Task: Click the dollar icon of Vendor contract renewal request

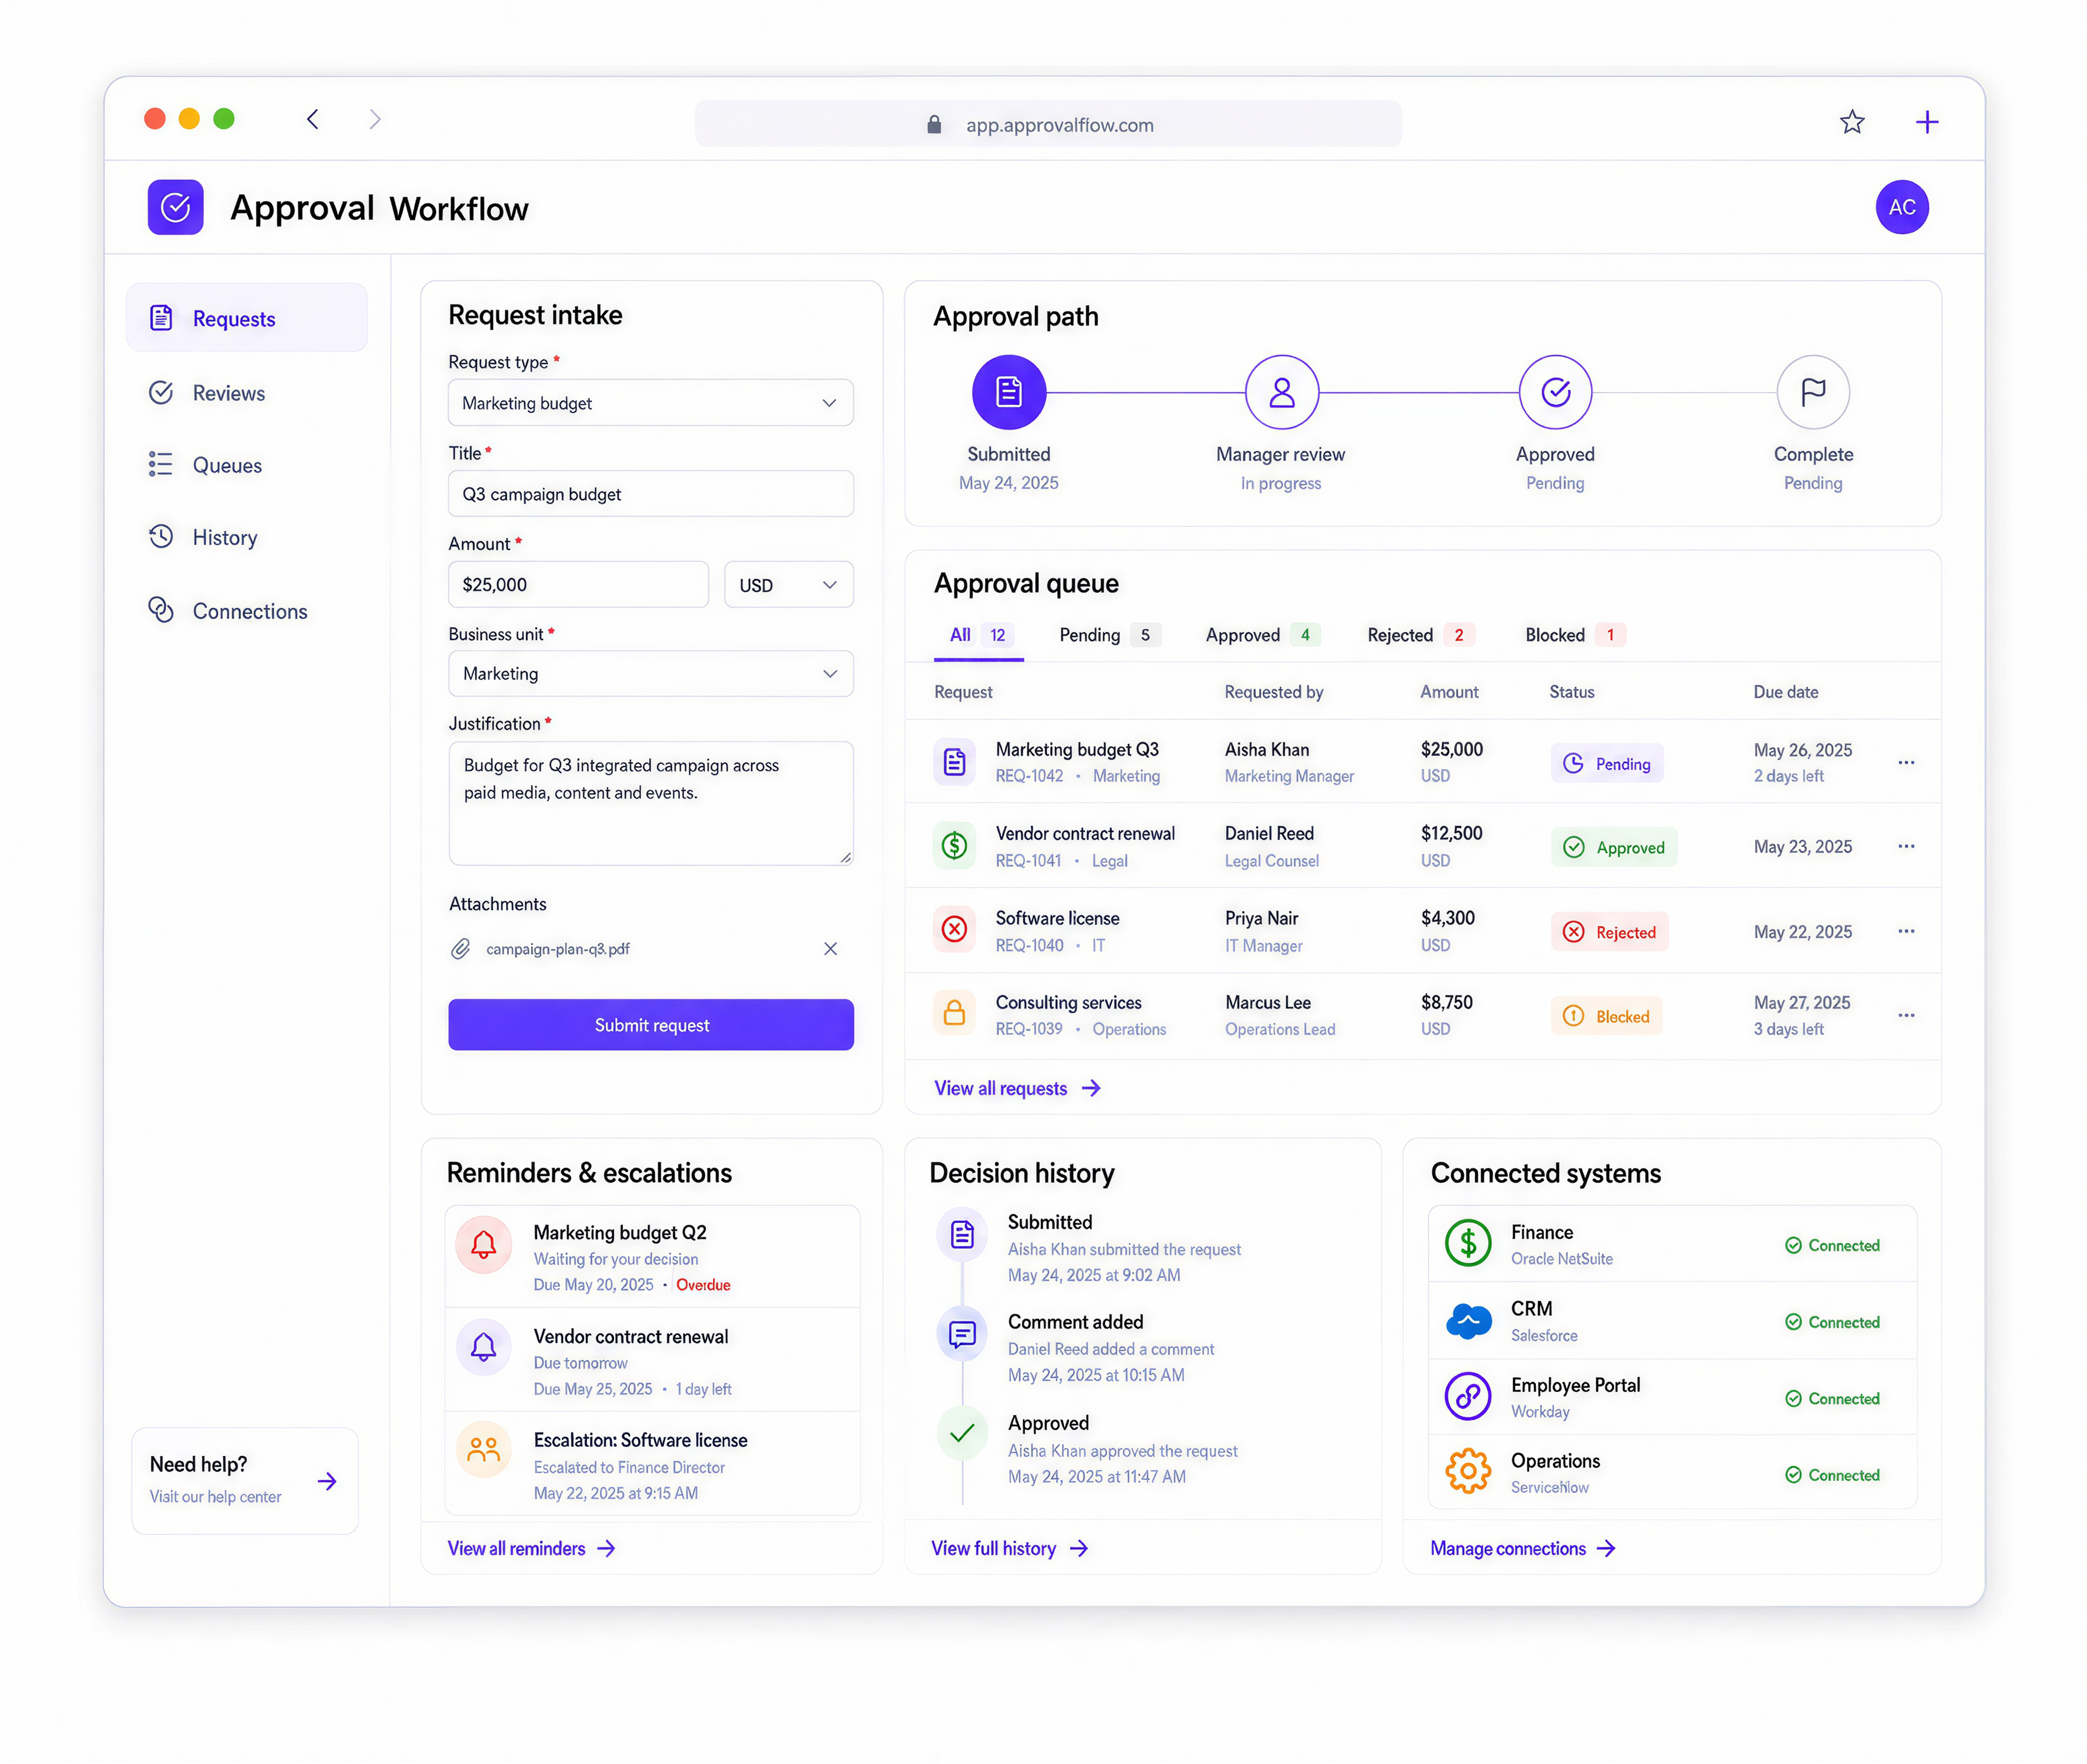Action: coord(954,846)
